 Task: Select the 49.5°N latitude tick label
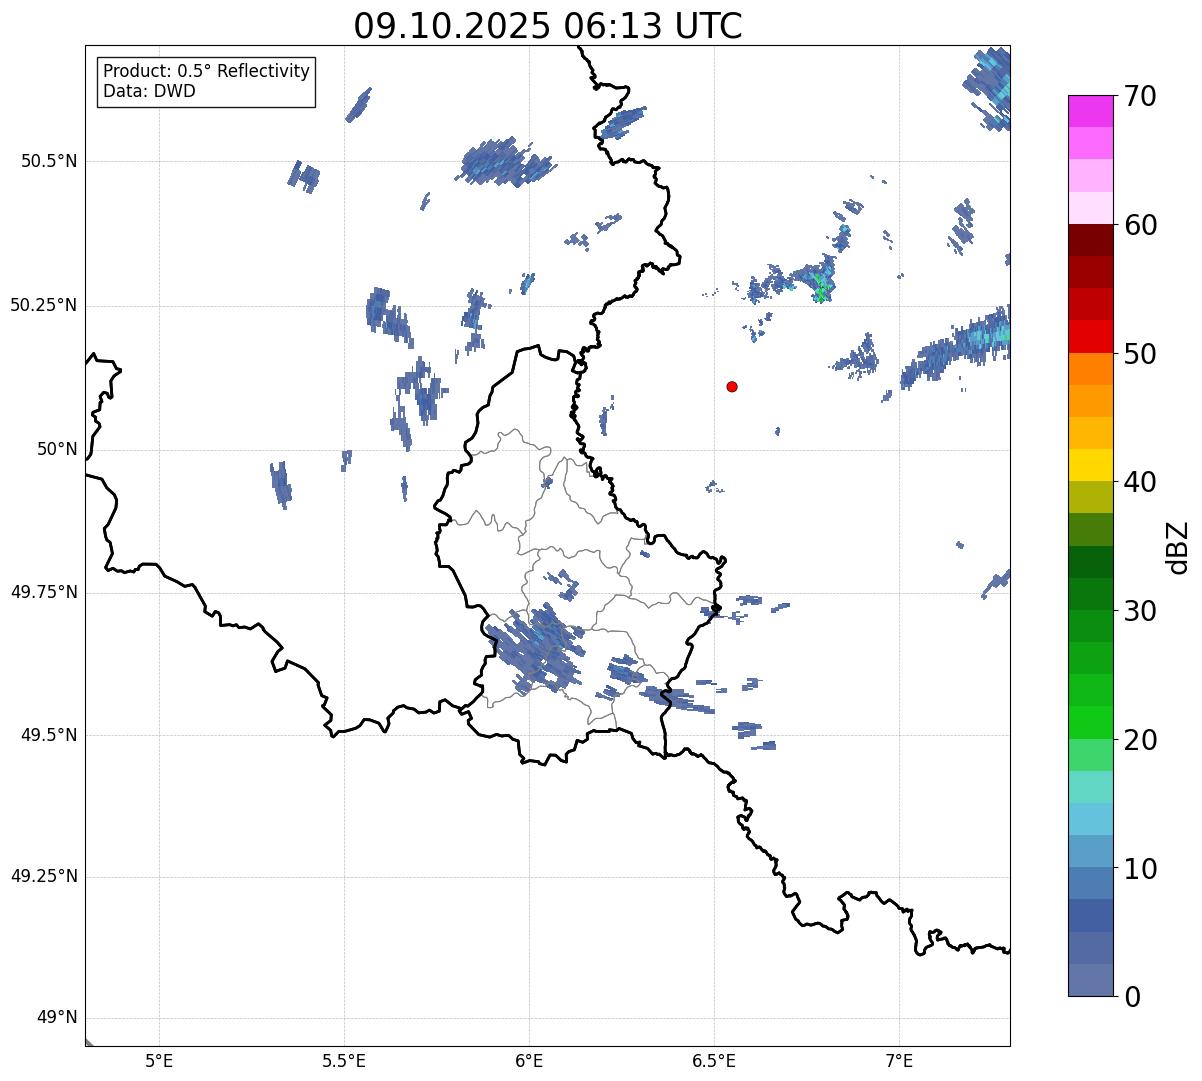click(49, 735)
